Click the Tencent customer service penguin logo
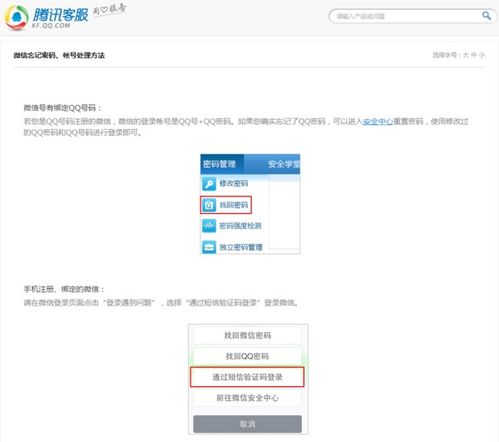499x442 pixels. pyautogui.click(x=16, y=17)
